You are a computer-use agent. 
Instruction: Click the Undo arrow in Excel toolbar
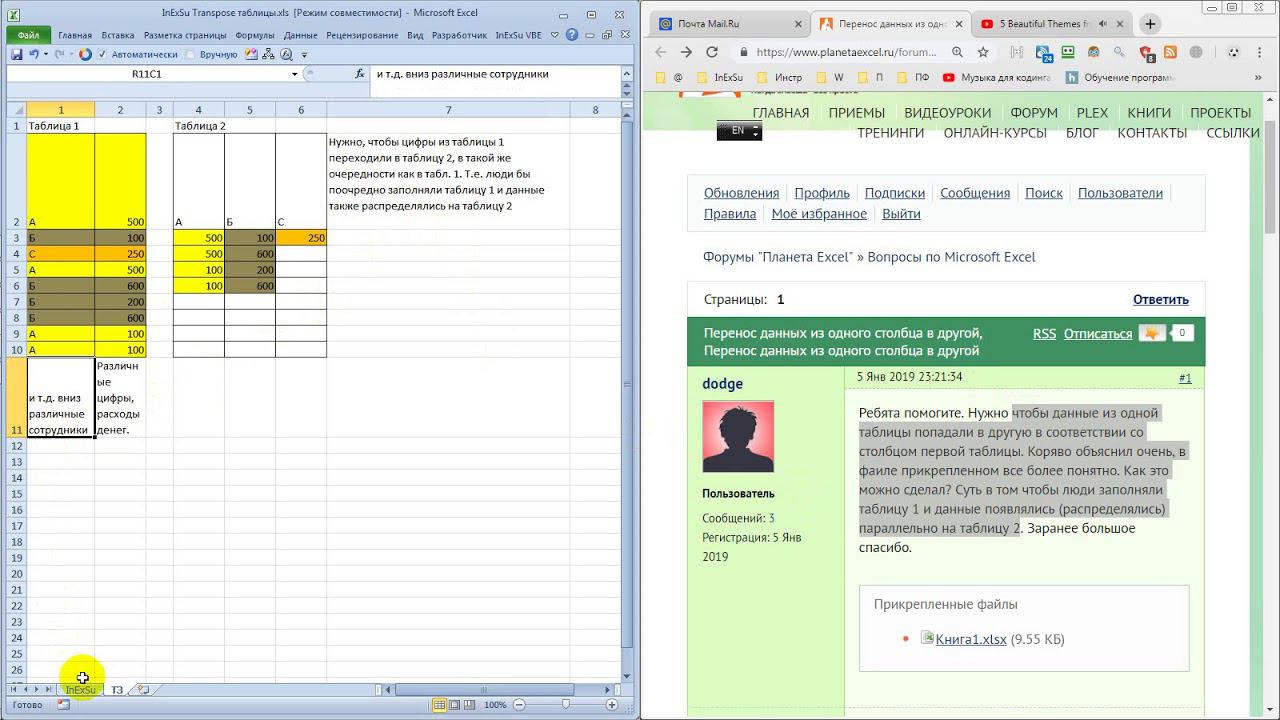[x=34, y=55]
